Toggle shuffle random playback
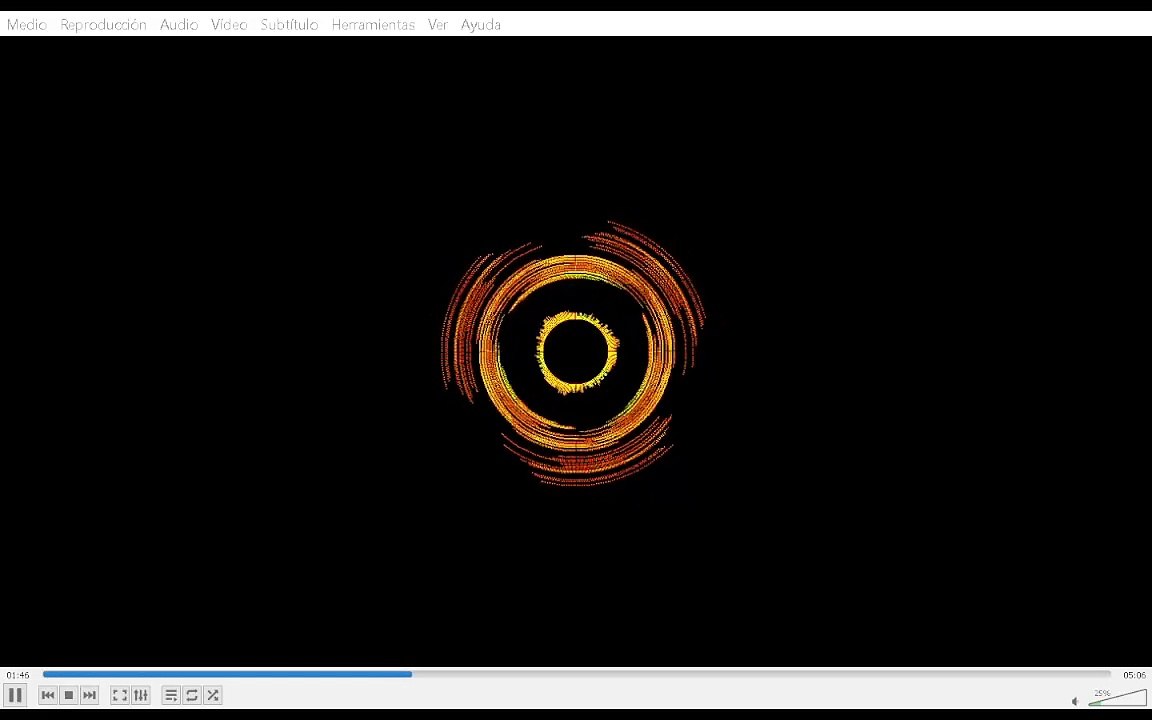This screenshot has height=720, width=1152. pyautogui.click(x=213, y=695)
